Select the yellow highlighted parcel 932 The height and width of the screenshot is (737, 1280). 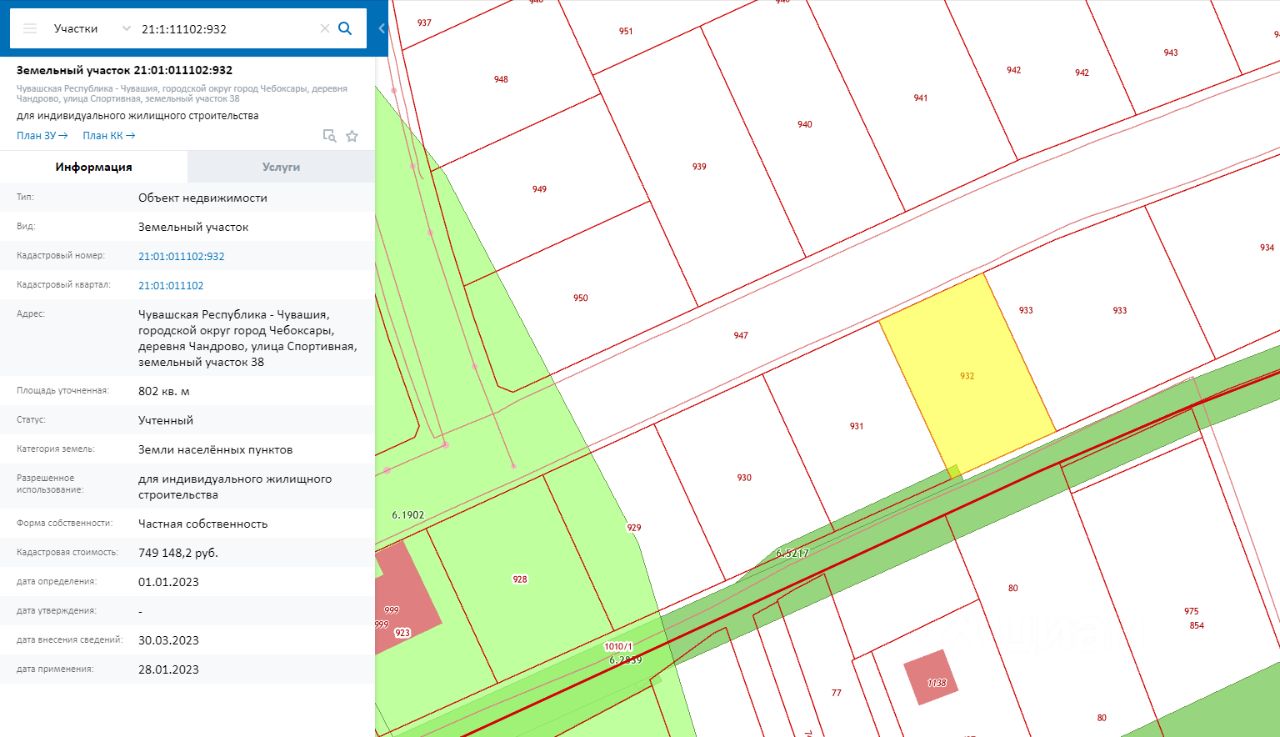tap(966, 375)
